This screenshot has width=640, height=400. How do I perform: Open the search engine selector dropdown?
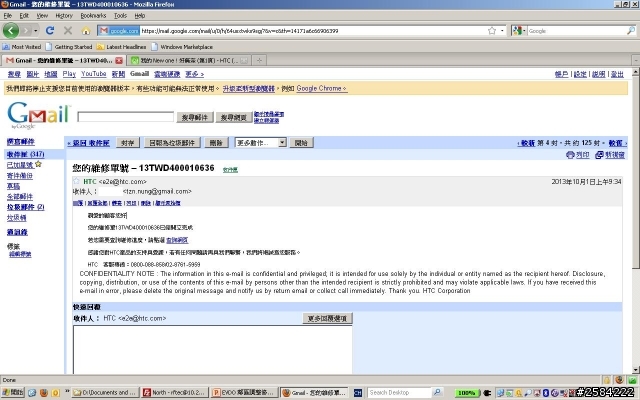(x=519, y=31)
